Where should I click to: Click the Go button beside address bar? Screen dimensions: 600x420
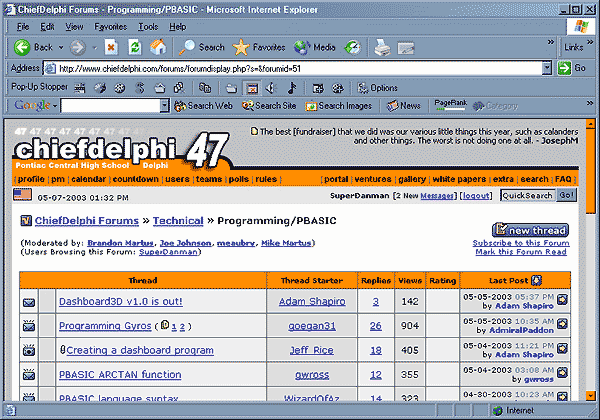[x=572, y=68]
